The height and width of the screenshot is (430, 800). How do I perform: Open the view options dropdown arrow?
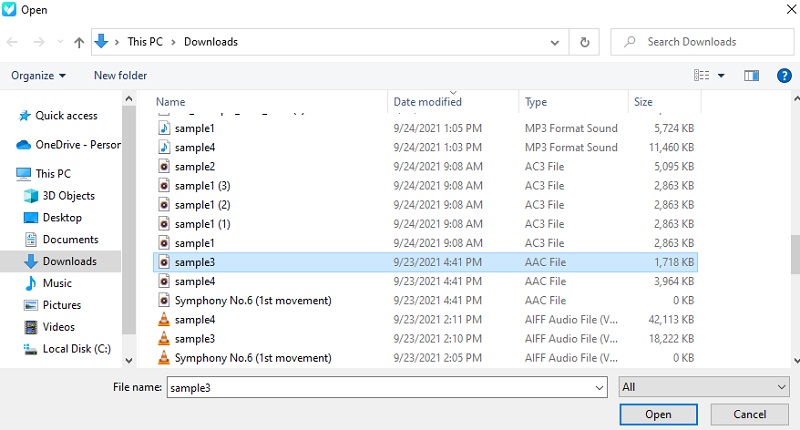[721, 75]
